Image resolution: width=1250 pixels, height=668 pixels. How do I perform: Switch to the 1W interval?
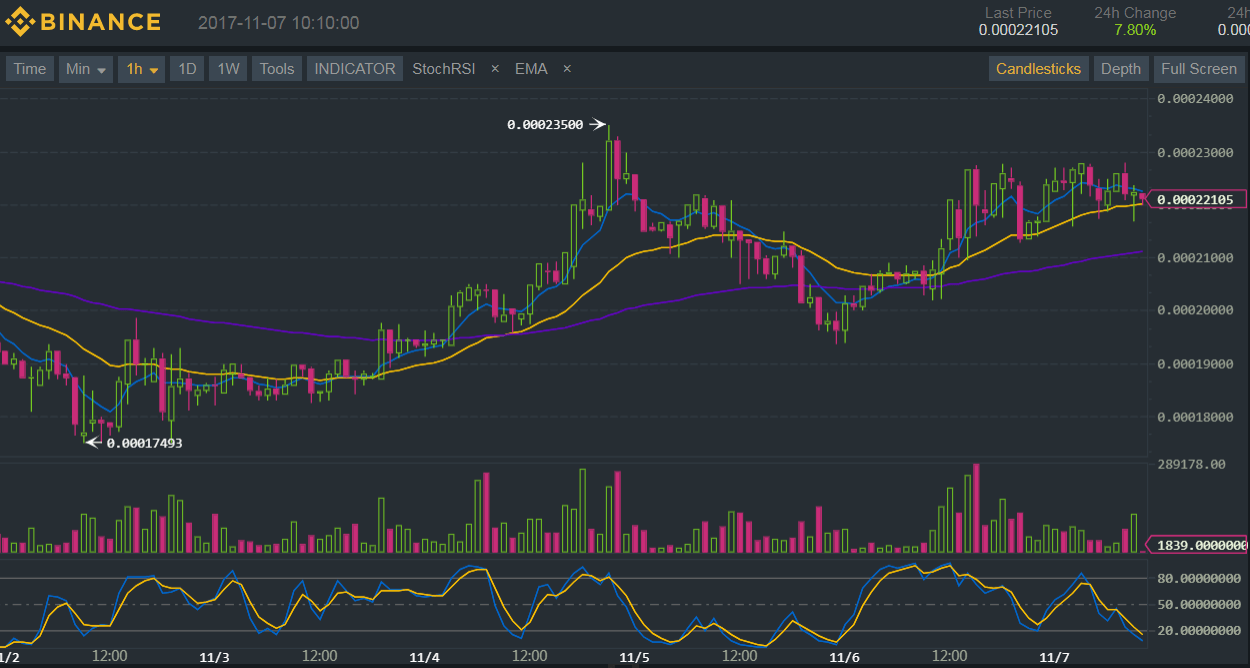[x=228, y=69]
